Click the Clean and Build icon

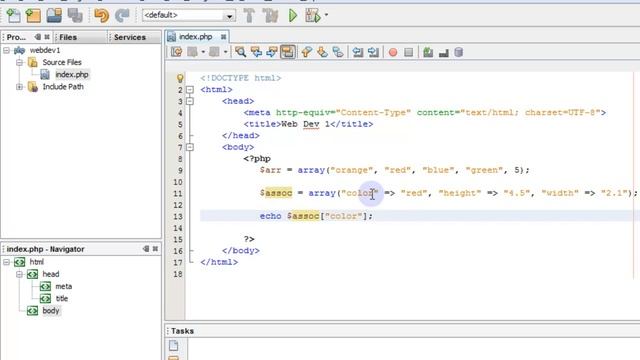[270, 16]
